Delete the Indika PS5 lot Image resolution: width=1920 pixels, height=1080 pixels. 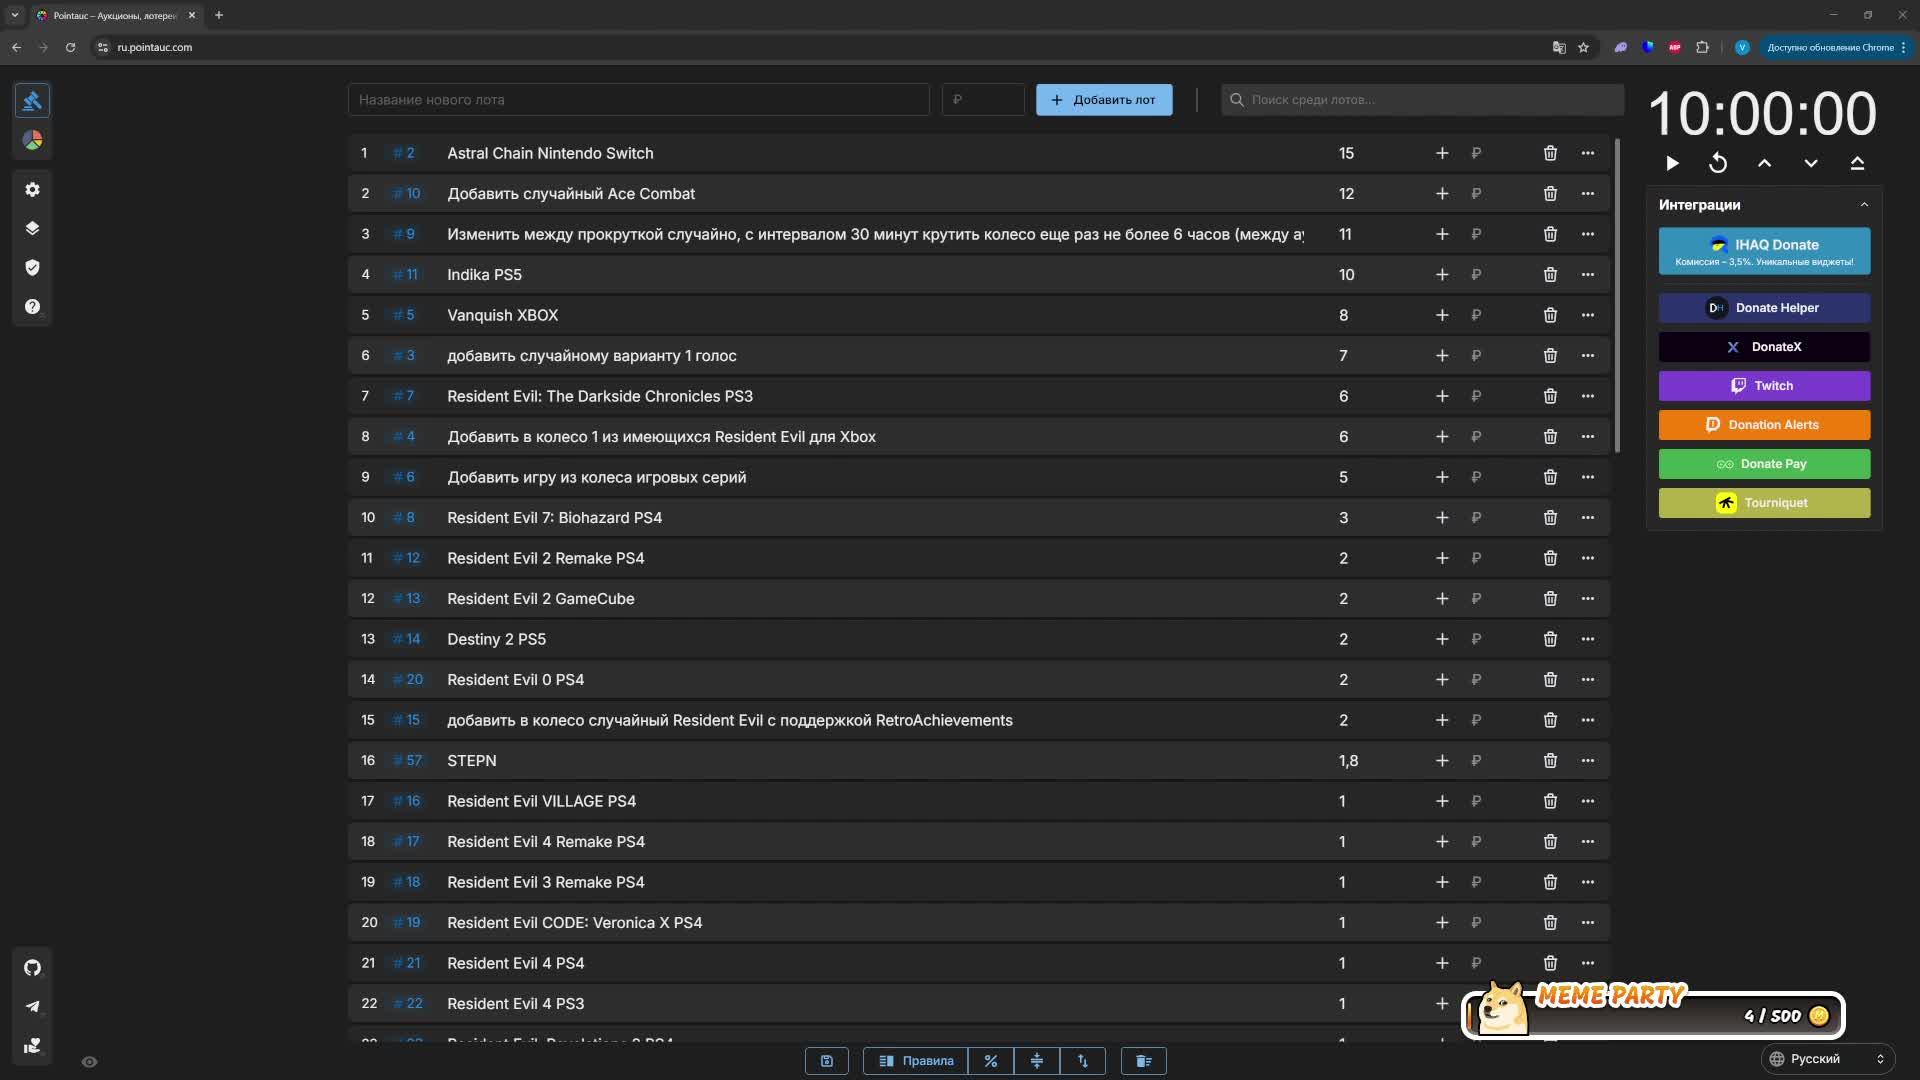click(x=1550, y=274)
